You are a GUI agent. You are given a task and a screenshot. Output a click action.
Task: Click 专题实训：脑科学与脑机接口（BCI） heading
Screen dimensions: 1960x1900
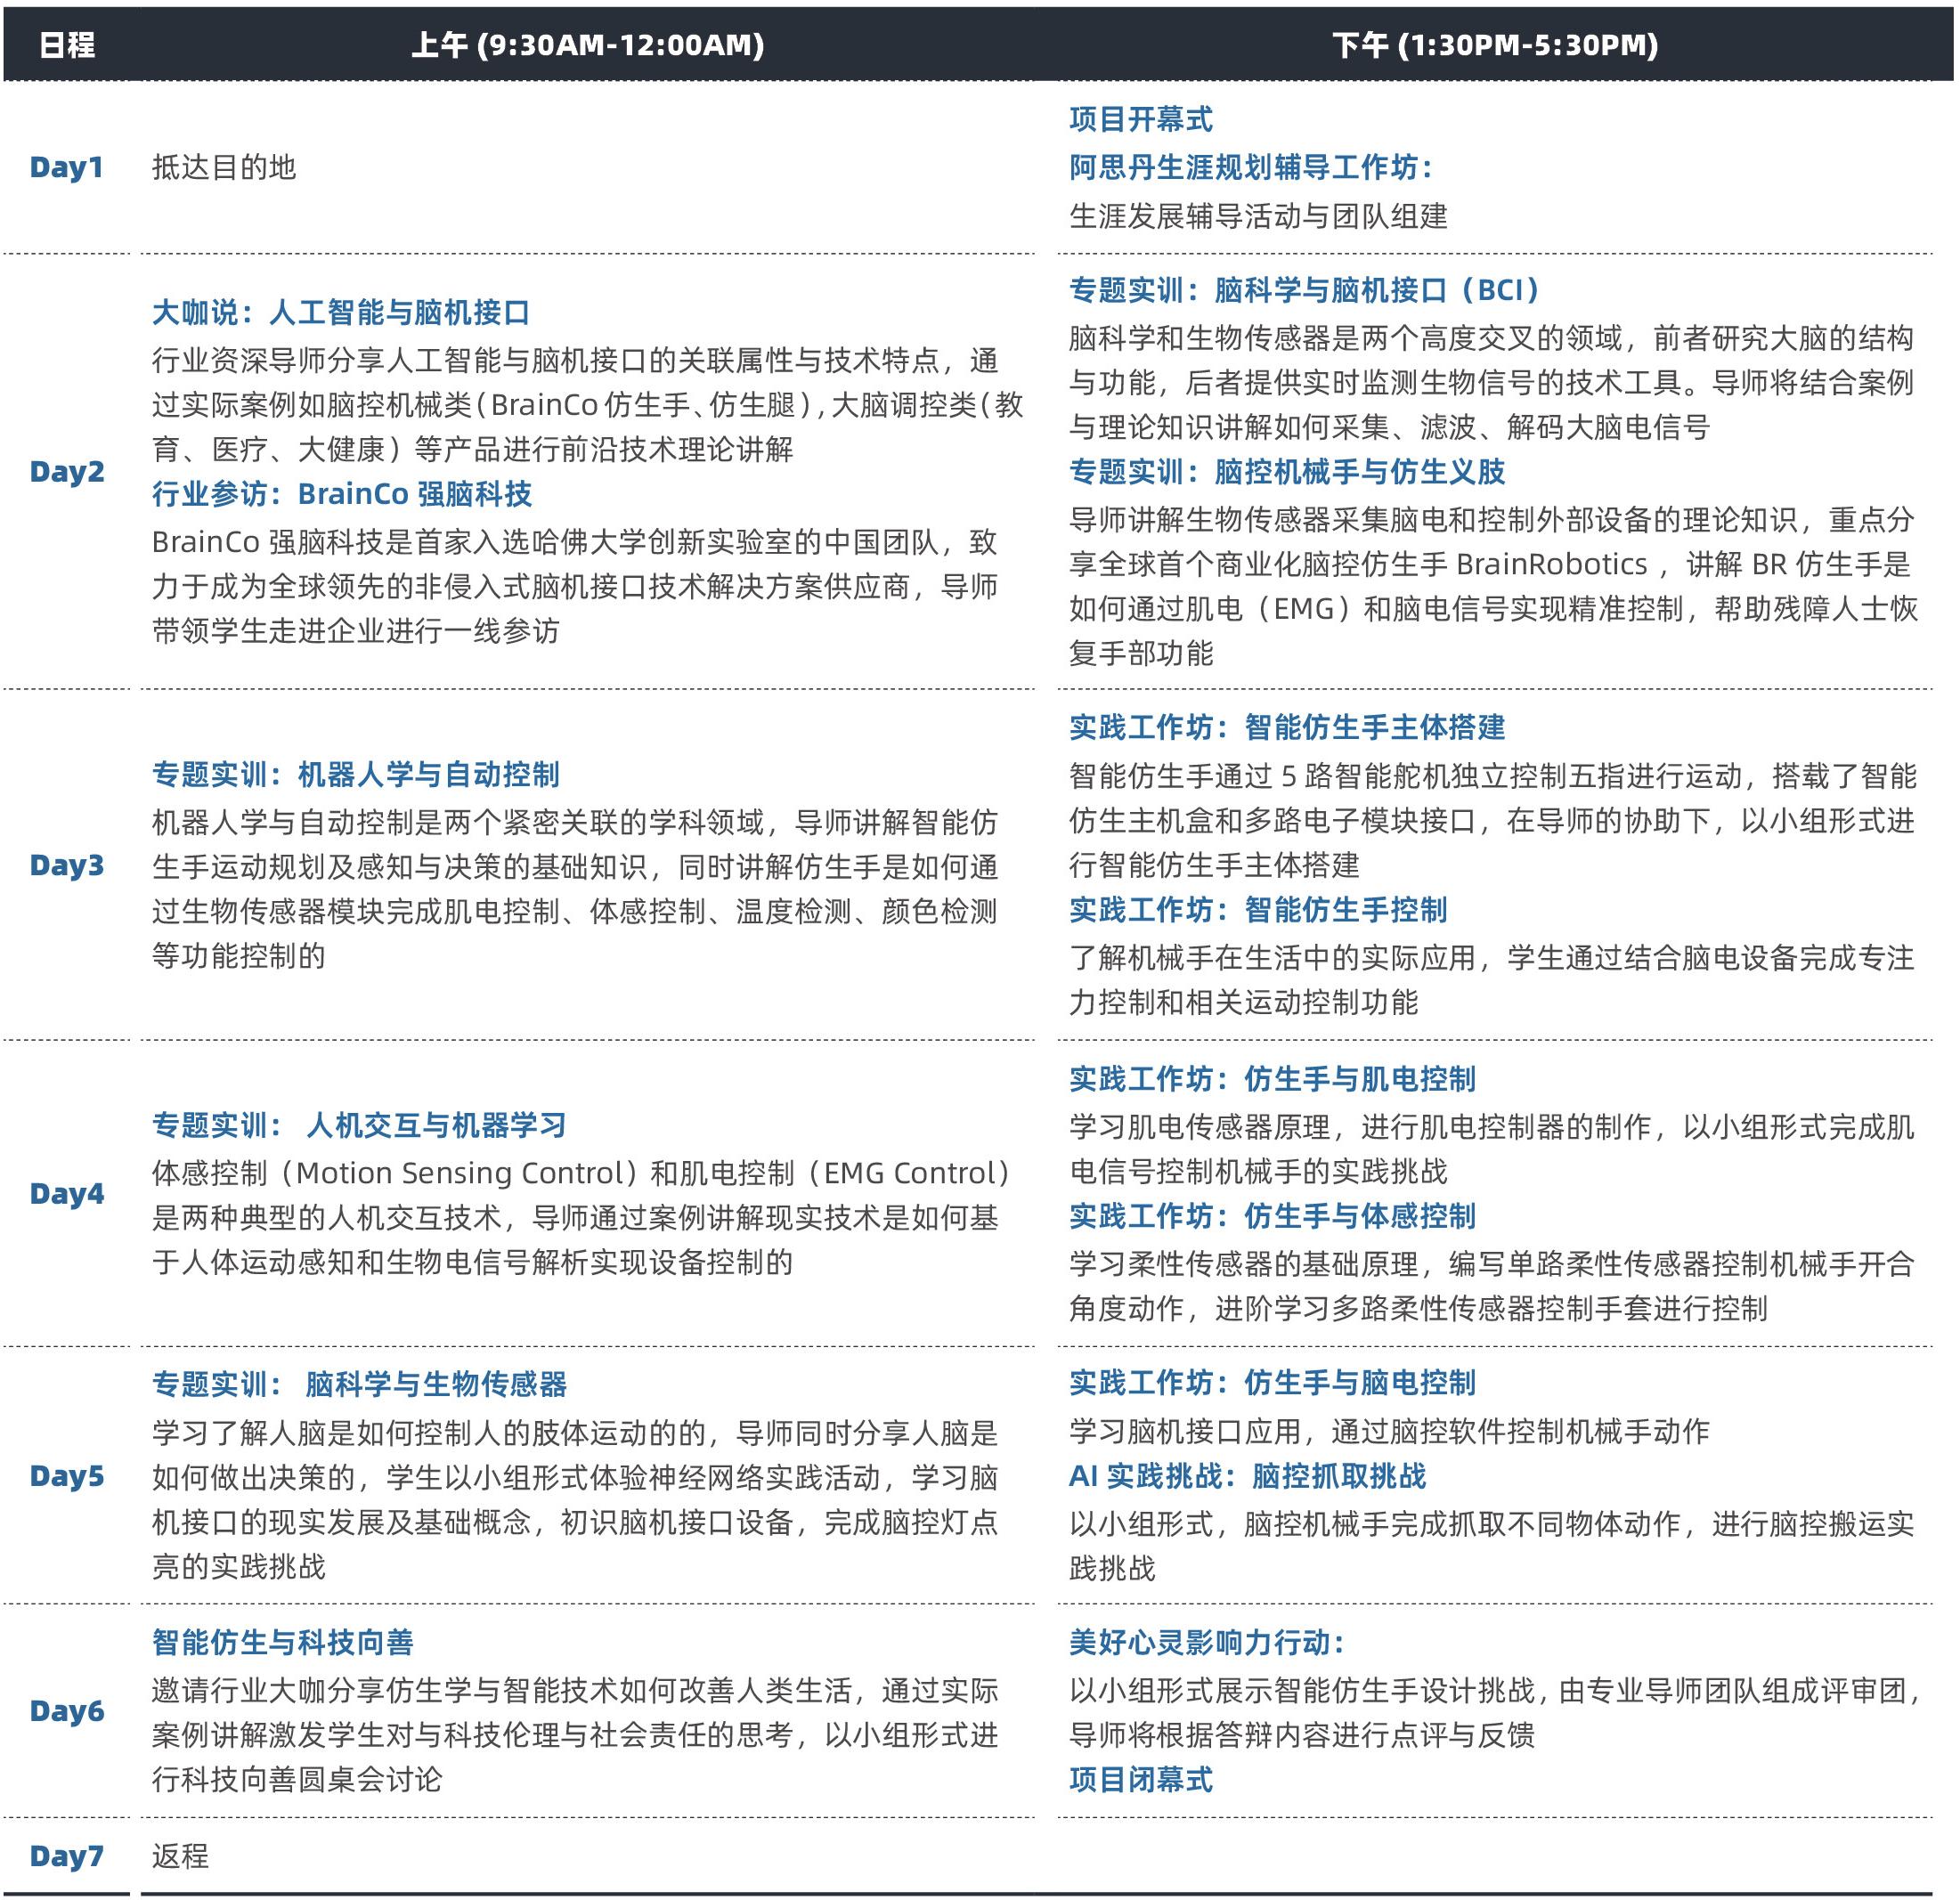coord(1304,290)
